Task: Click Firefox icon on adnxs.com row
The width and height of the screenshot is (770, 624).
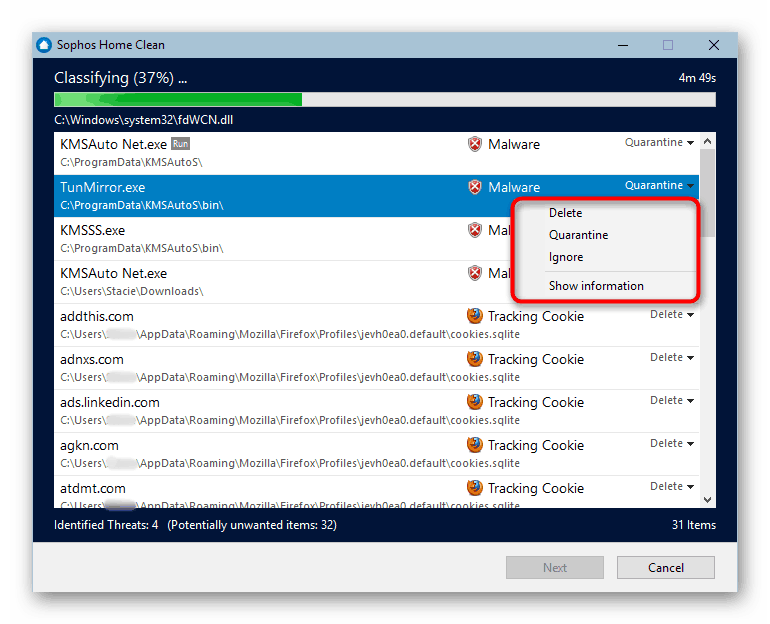Action: (x=474, y=359)
